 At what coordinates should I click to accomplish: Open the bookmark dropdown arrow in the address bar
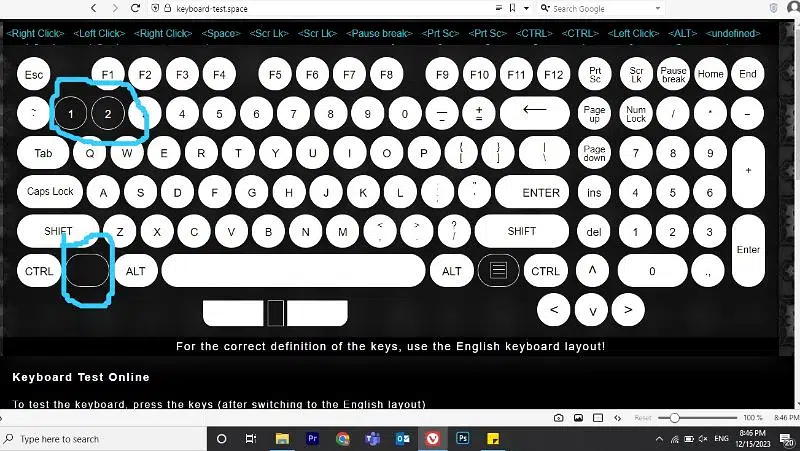pyautogui.click(x=527, y=8)
